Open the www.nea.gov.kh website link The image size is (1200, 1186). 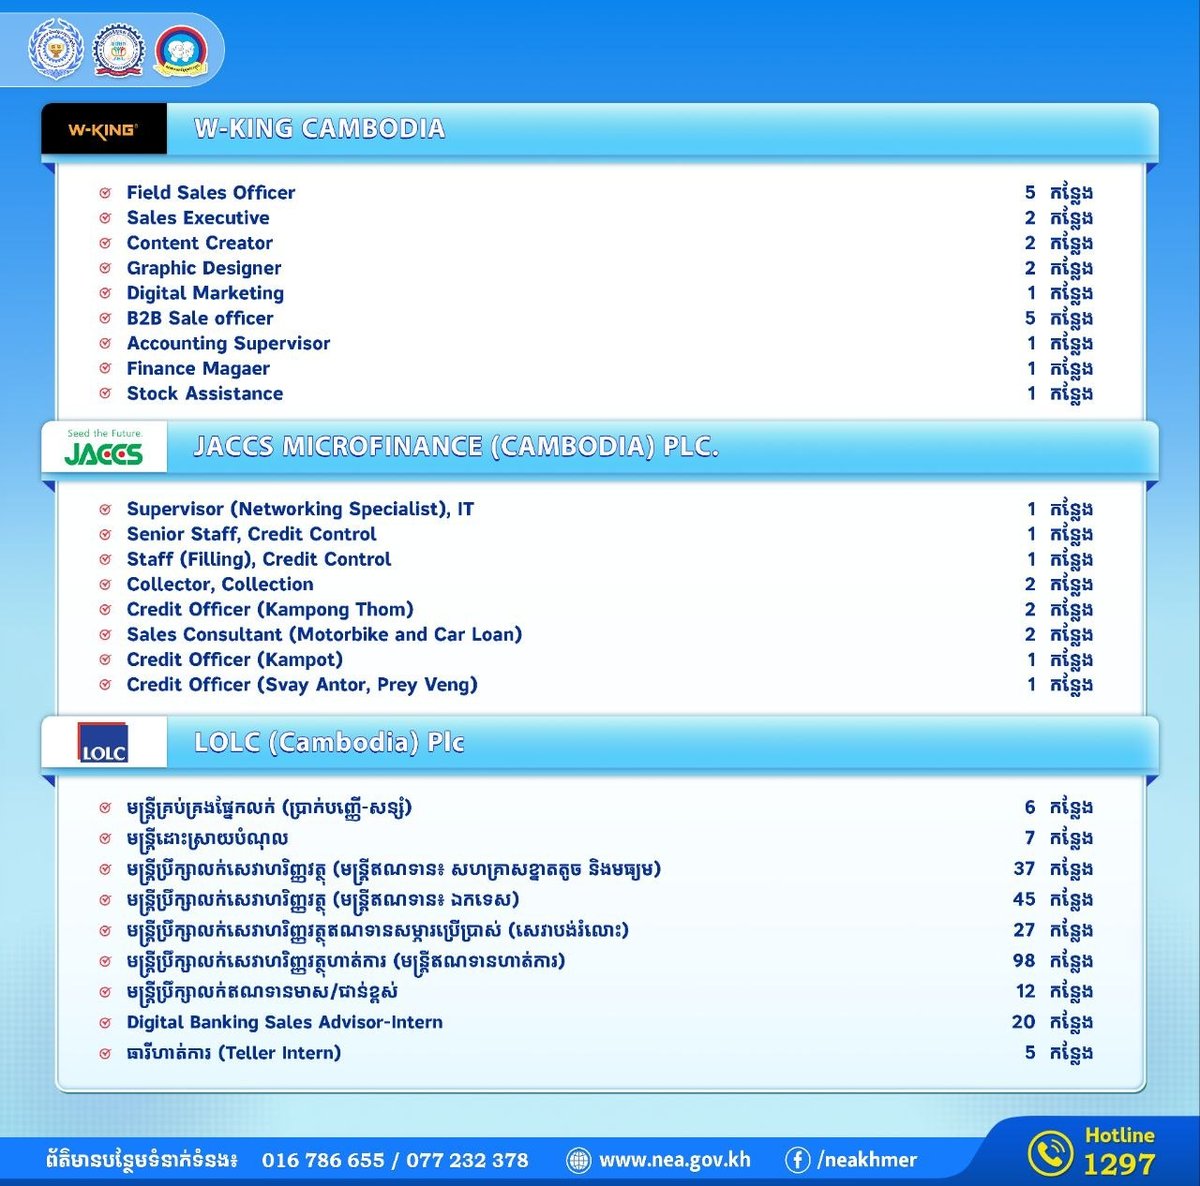click(x=674, y=1160)
